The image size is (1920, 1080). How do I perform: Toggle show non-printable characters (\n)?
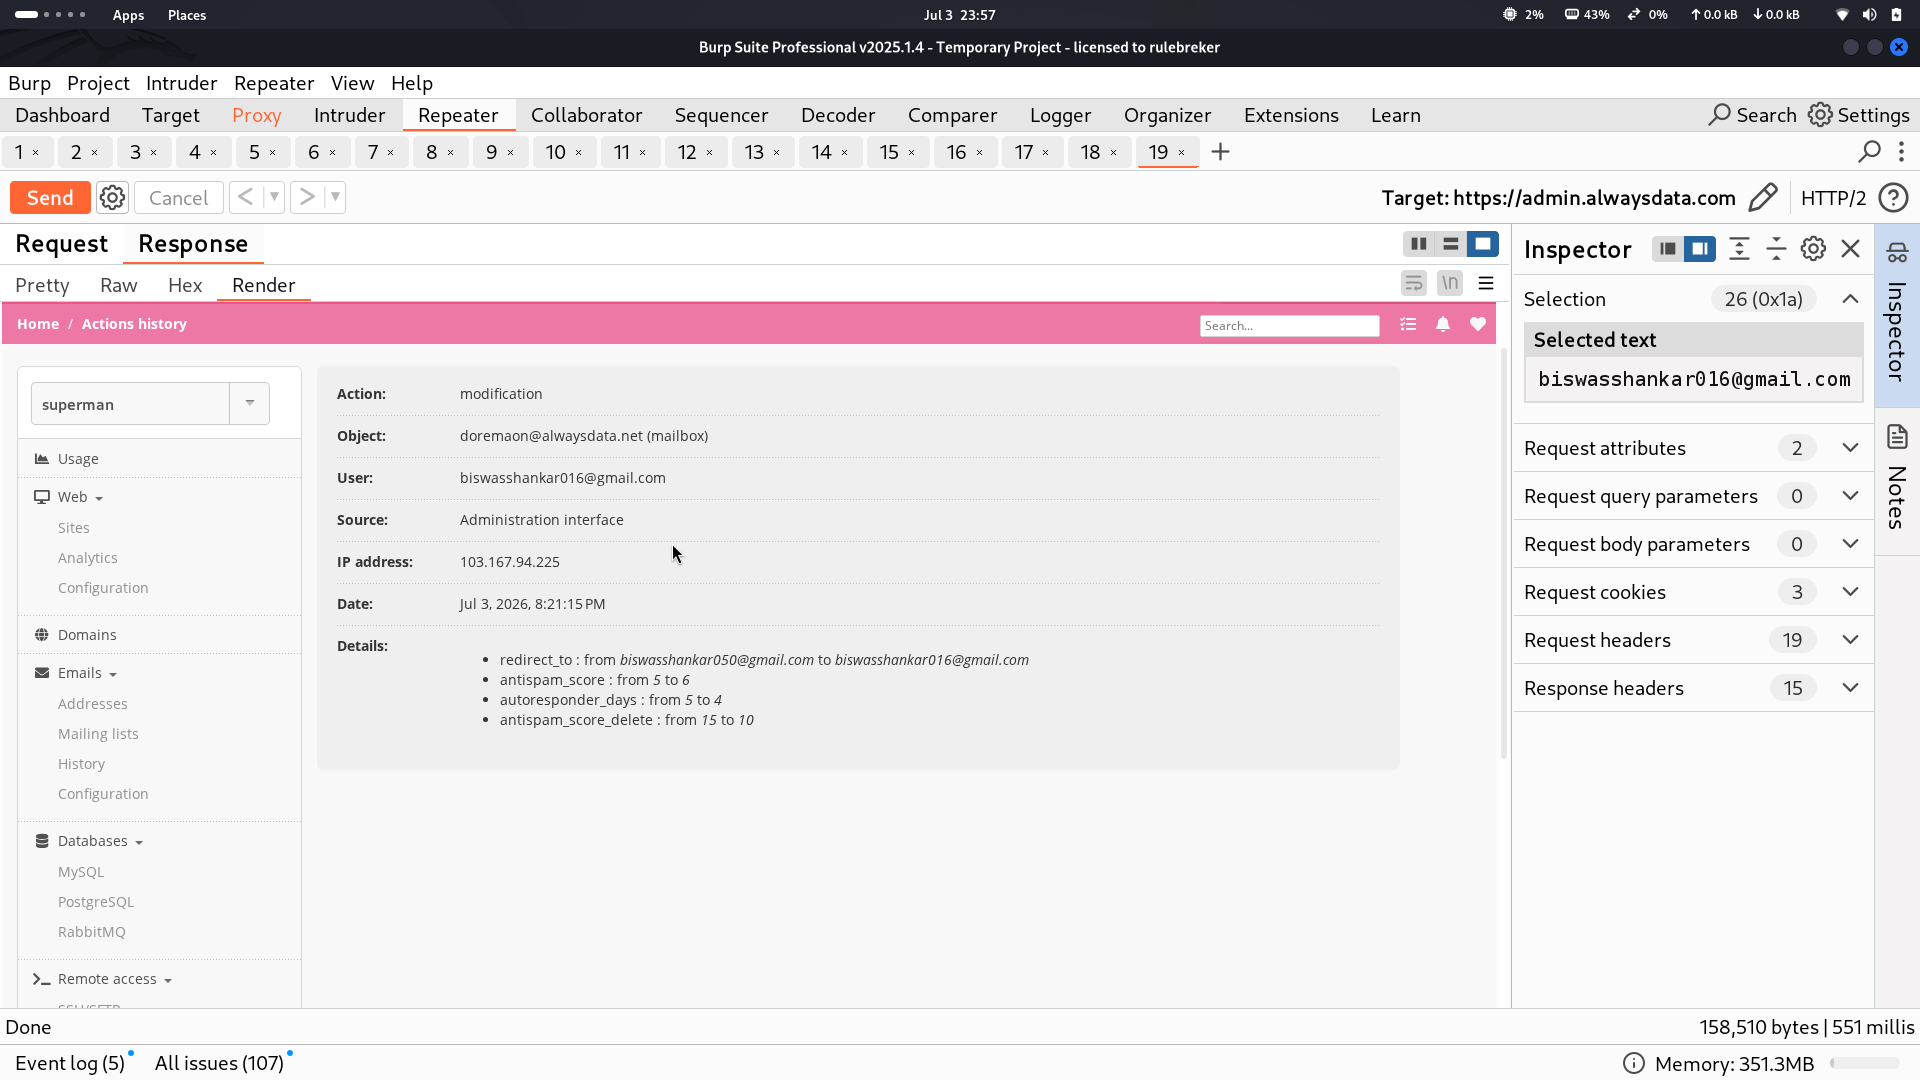coord(1450,284)
